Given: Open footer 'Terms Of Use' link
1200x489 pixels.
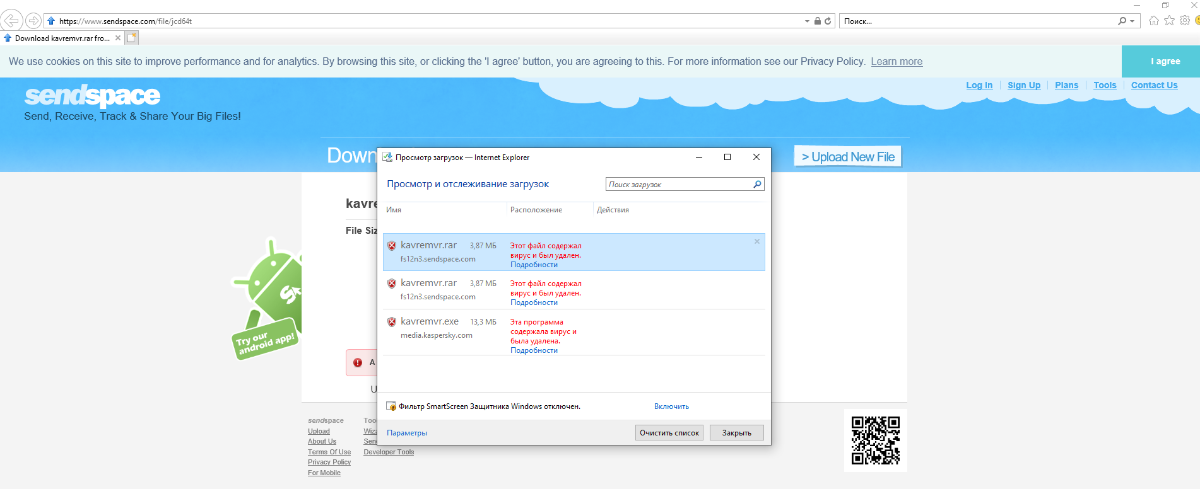Looking at the screenshot, I should pyautogui.click(x=329, y=452).
